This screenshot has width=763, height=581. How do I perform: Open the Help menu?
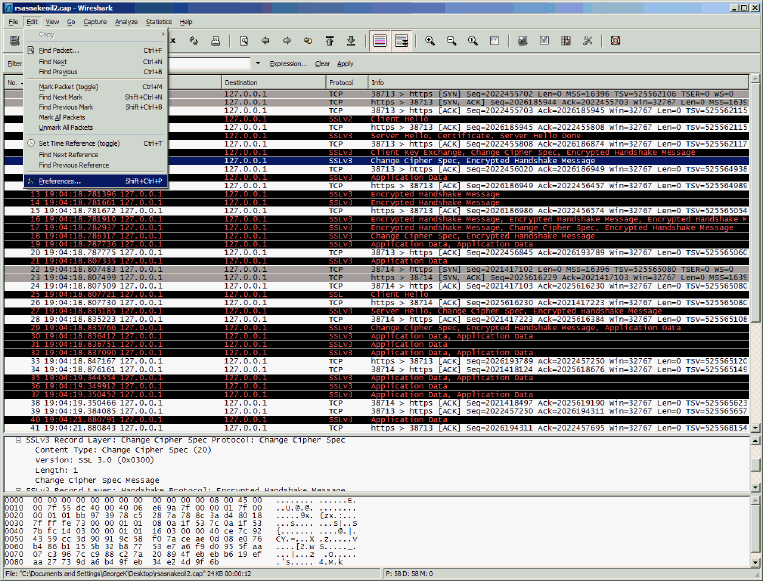tap(186, 21)
